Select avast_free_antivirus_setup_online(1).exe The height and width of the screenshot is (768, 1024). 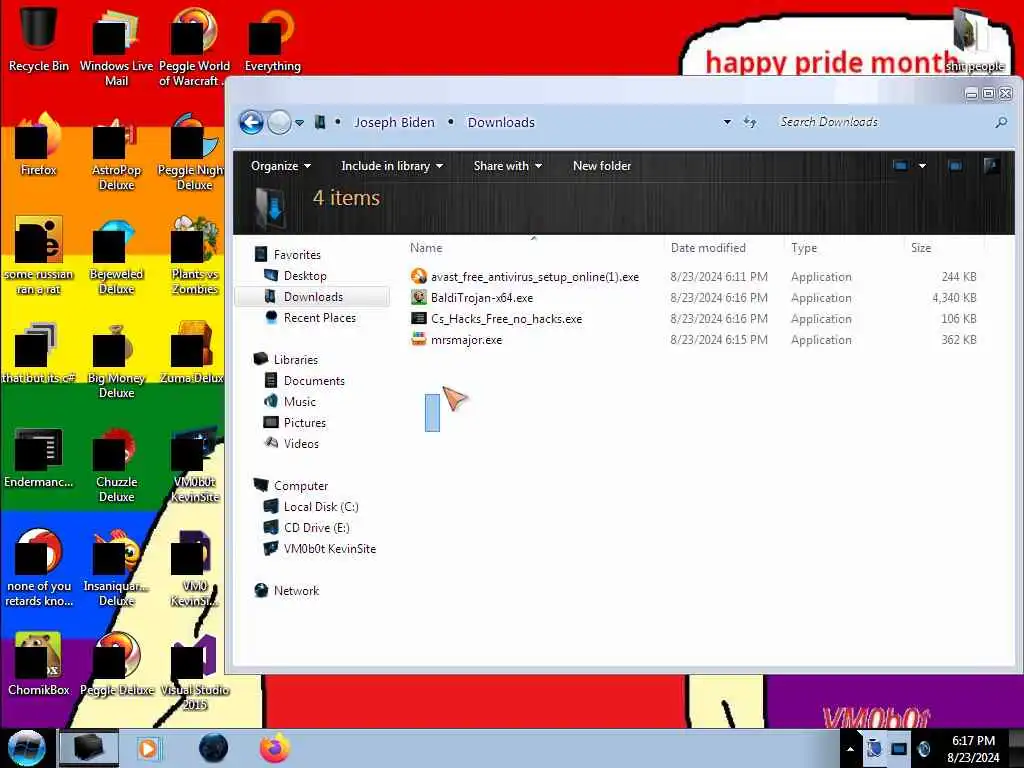[535, 277]
